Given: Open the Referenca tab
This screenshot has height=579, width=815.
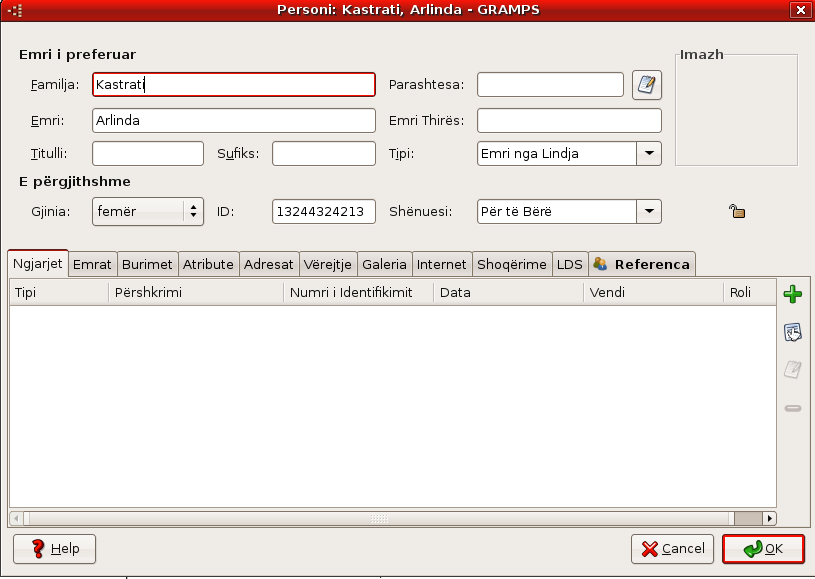Looking at the screenshot, I should [x=642, y=265].
